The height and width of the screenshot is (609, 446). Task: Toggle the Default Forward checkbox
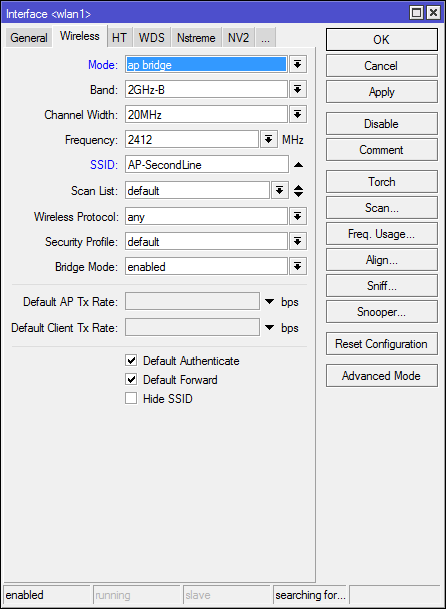tap(131, 379)
